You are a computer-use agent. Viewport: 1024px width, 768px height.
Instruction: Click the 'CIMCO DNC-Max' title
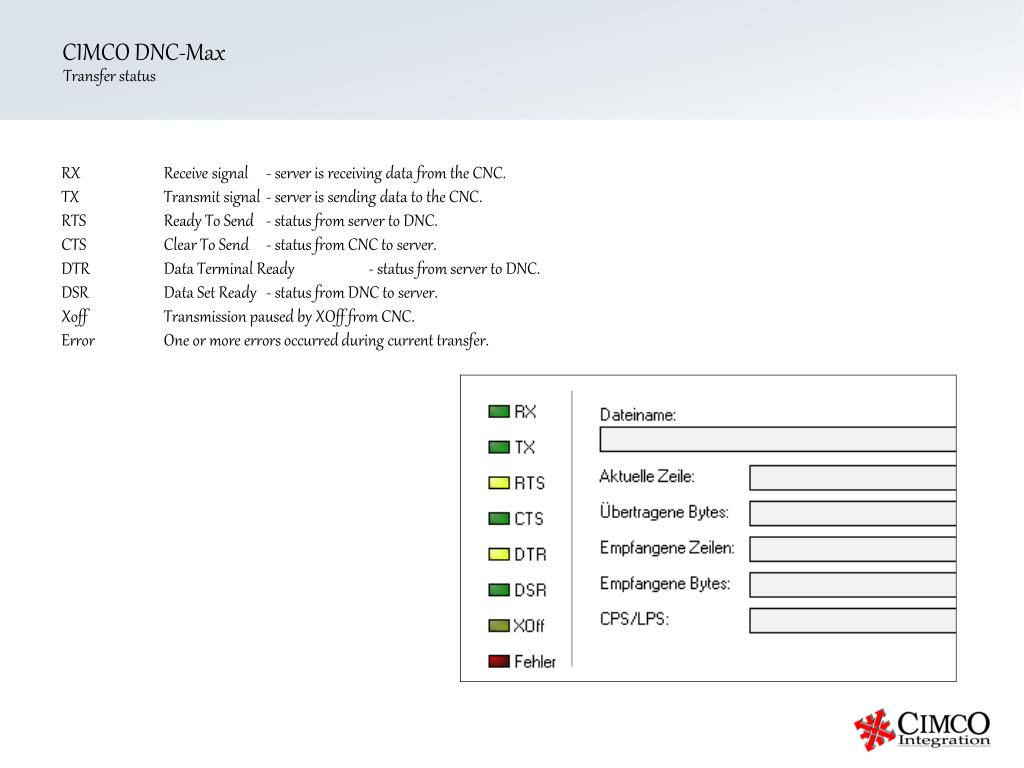(144, 52)
